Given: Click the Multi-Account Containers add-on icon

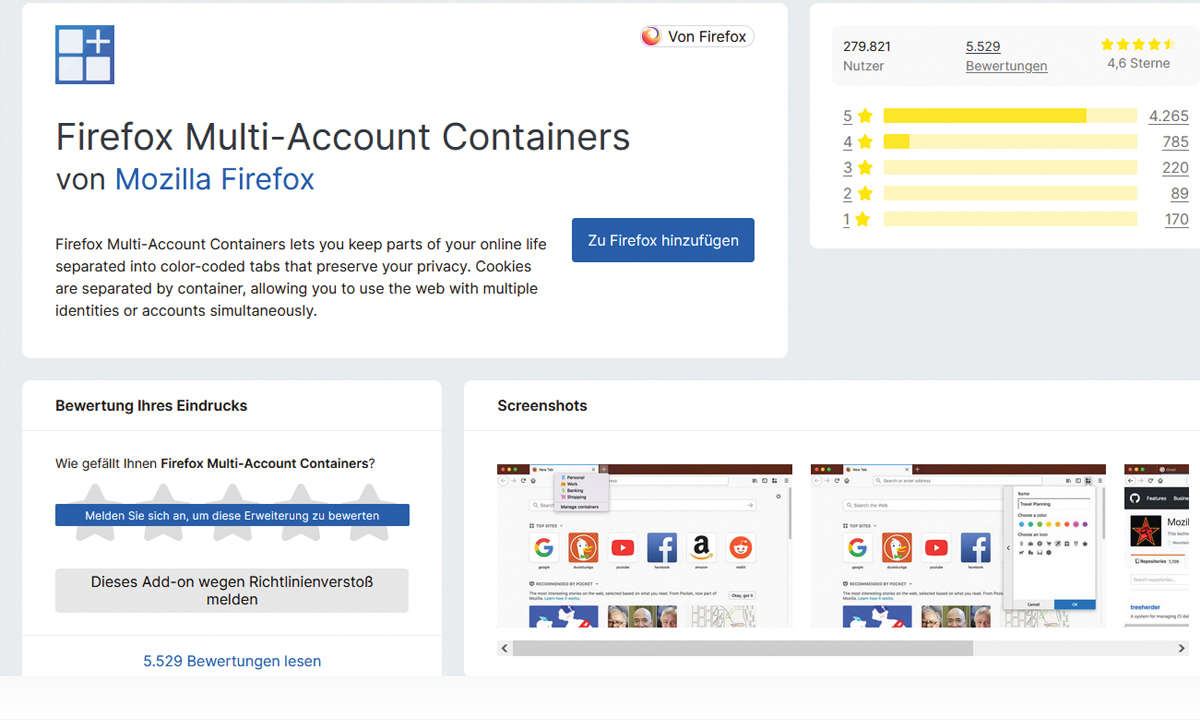Looking at the screenshot, I should point(85,55).
